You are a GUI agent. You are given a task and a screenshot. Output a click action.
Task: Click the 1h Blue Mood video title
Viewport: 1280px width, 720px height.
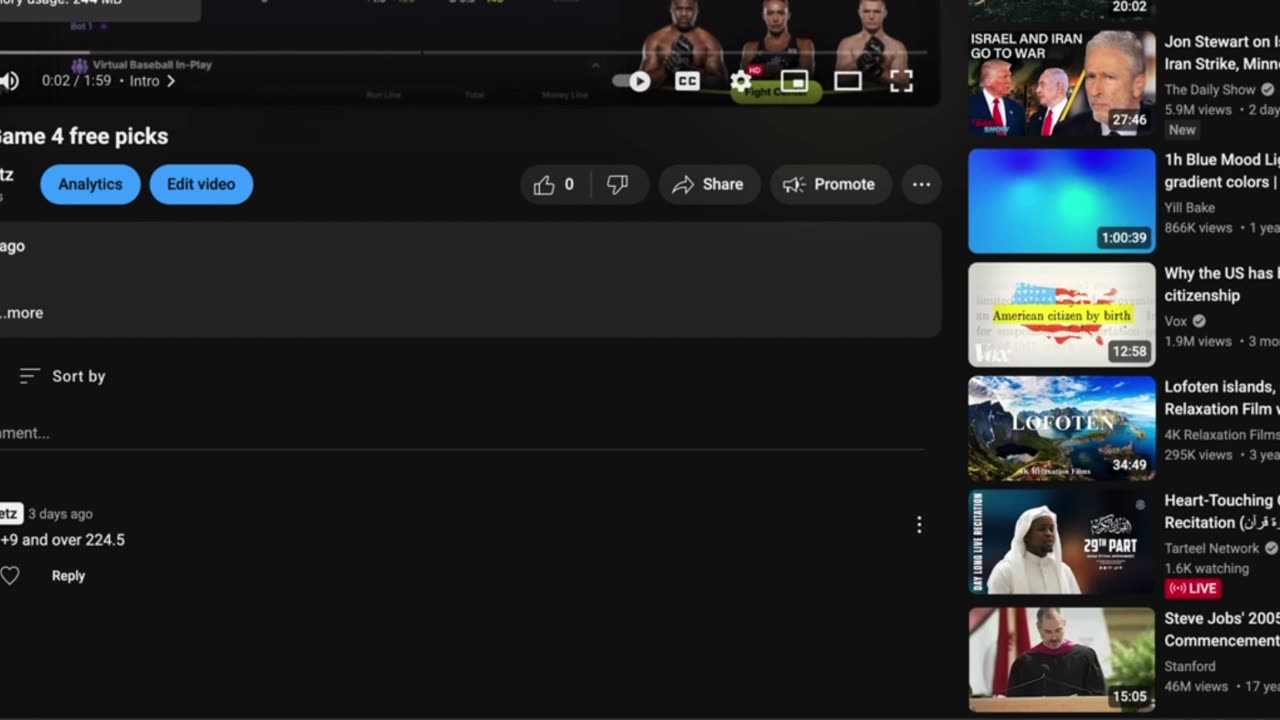[1222, 171]
